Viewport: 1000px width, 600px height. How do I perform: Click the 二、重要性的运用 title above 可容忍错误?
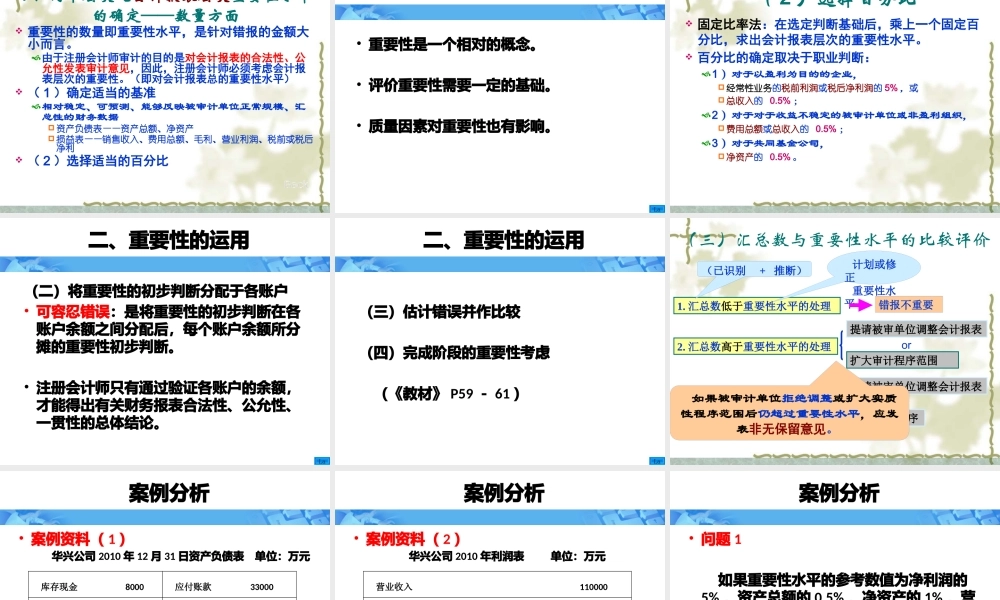pyautogui.click(x=169, y=240)
